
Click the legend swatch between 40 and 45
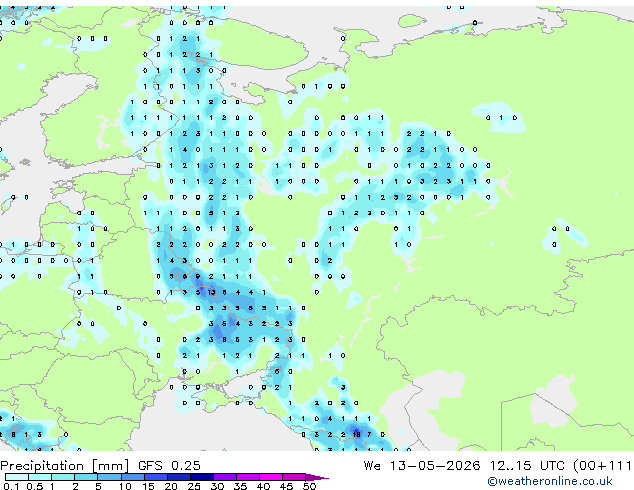[271, 477]
